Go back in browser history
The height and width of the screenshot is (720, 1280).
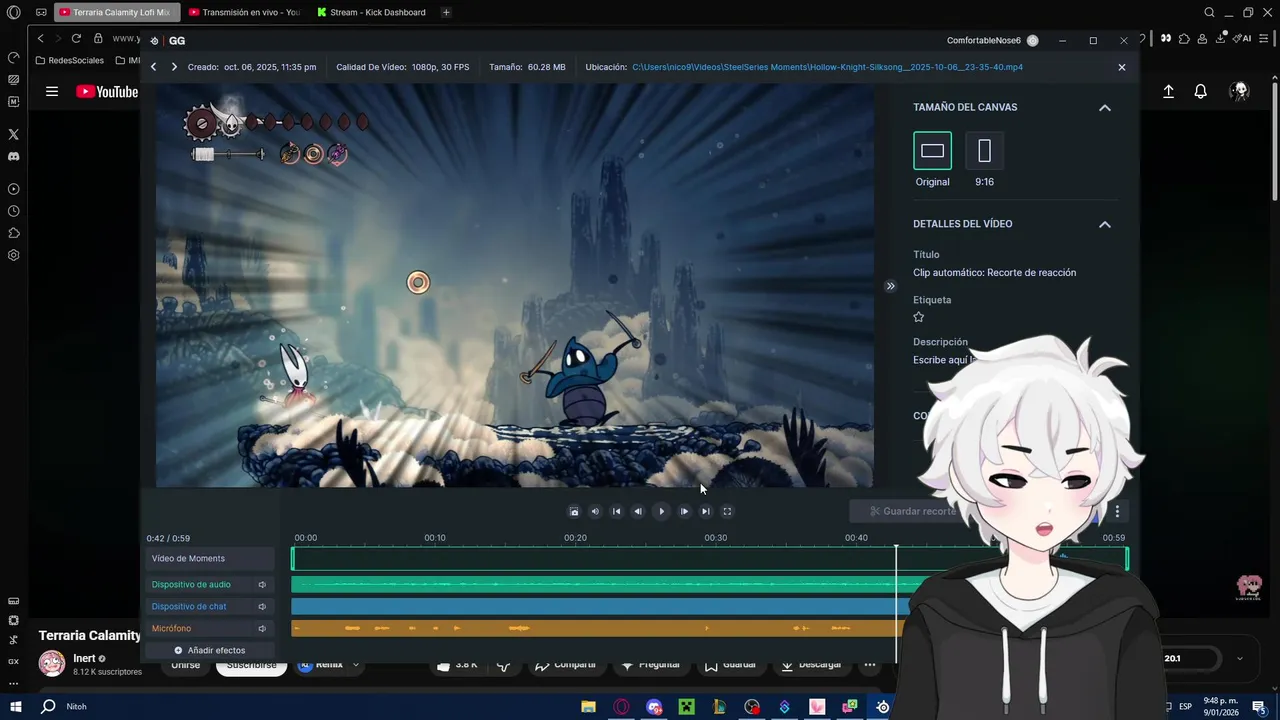(40, 38)
